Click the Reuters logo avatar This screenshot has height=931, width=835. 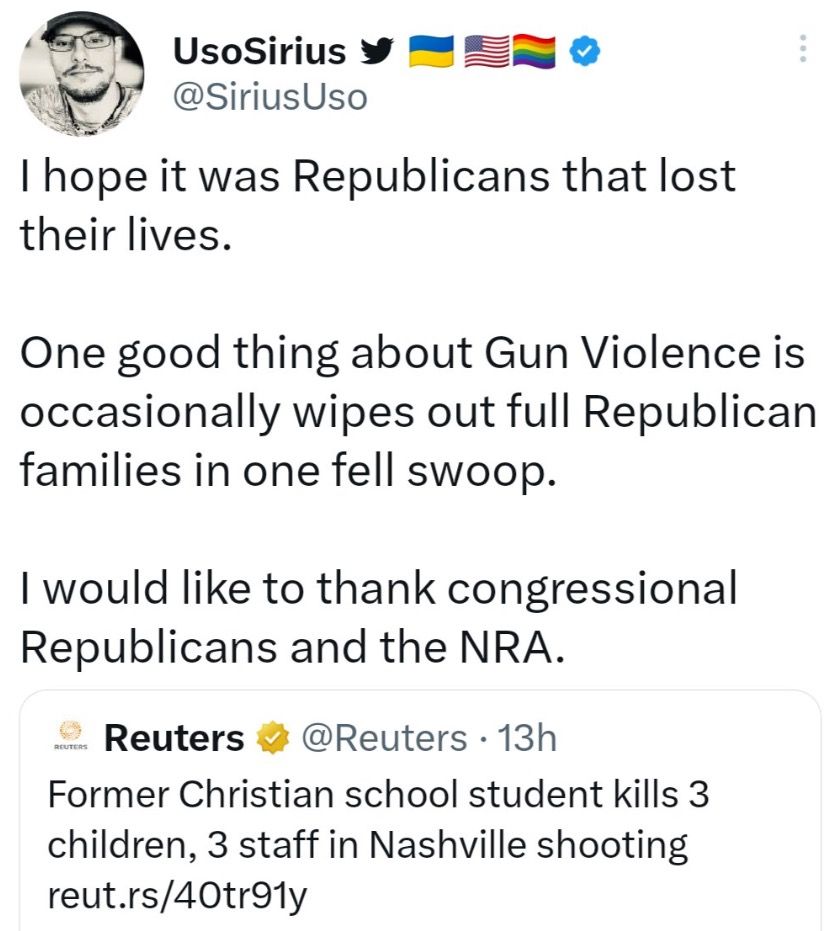tap(70, 738)
